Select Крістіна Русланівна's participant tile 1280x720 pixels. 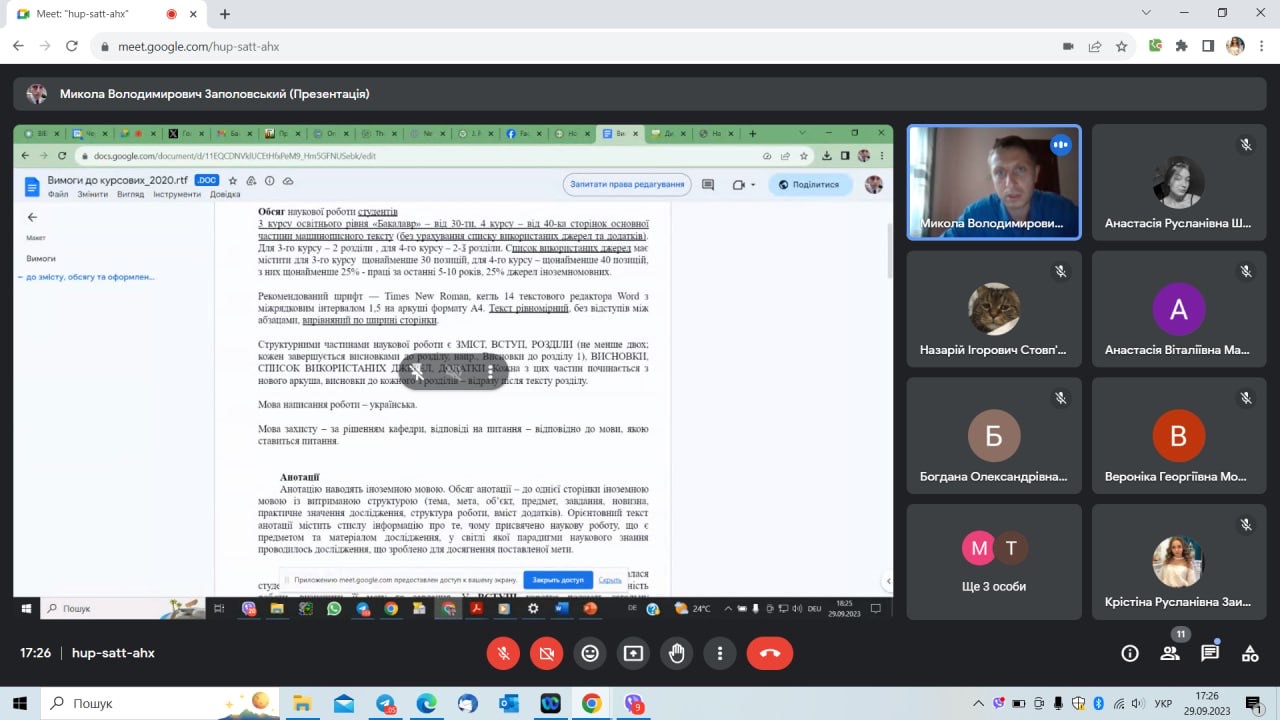pos(1178,562)
